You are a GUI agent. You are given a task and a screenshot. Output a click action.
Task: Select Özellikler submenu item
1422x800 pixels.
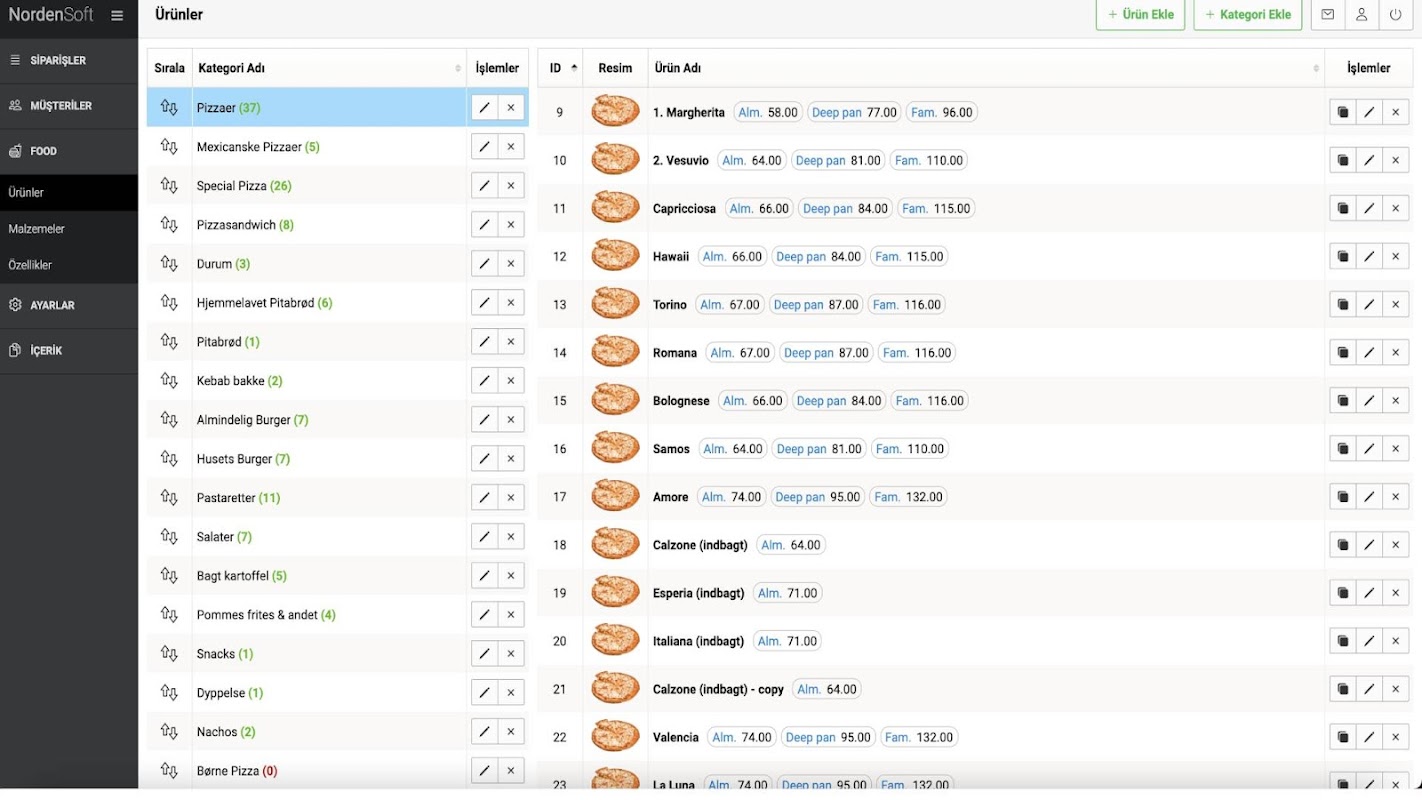pos(69,265)
